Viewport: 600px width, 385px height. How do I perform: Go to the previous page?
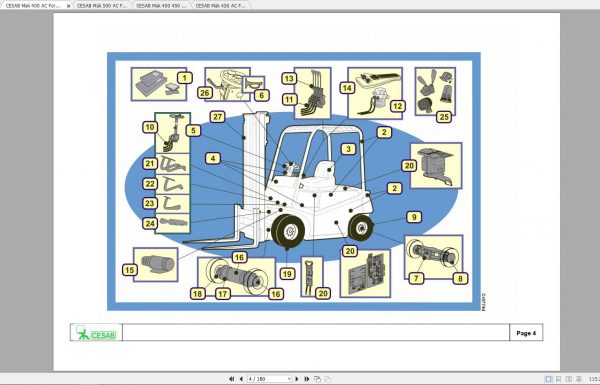241,379
